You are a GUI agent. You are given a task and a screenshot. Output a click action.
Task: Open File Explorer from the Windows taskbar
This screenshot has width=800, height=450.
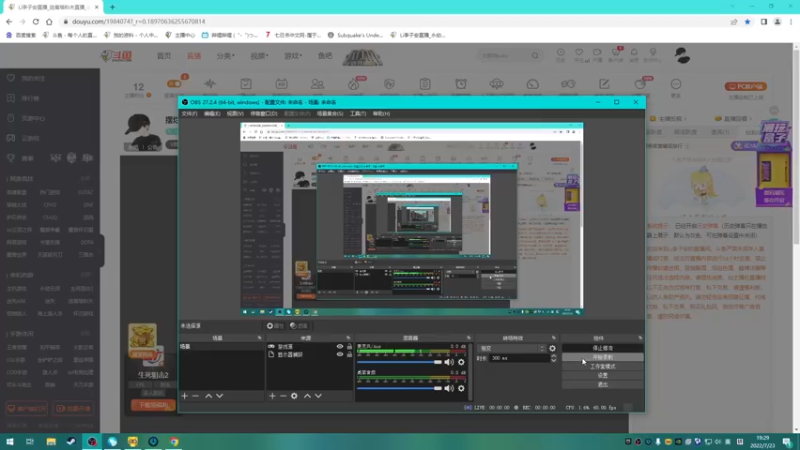(51, 441)
